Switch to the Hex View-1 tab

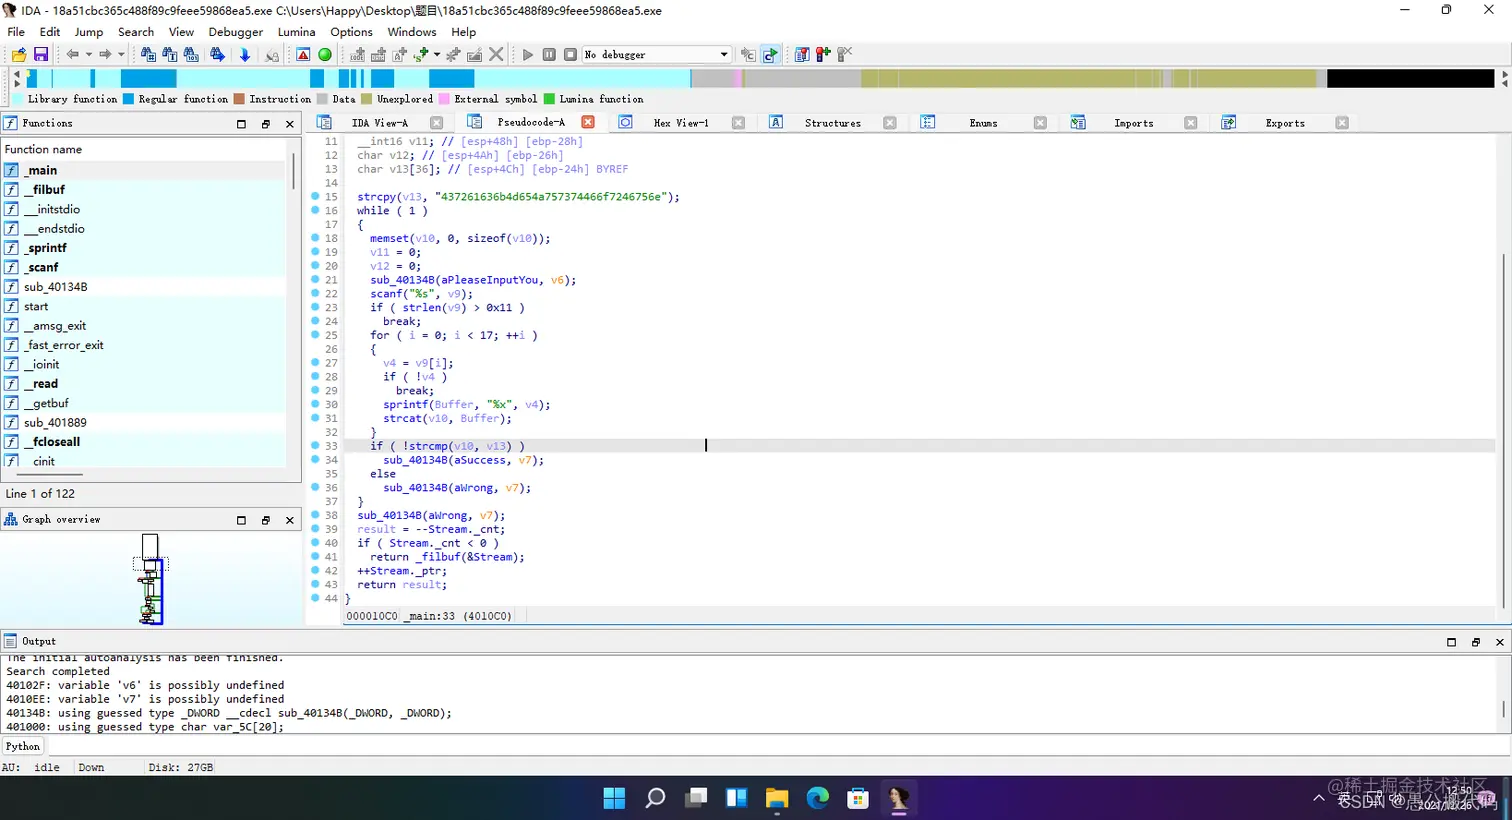pyautogui.click(x=681, y=123)
